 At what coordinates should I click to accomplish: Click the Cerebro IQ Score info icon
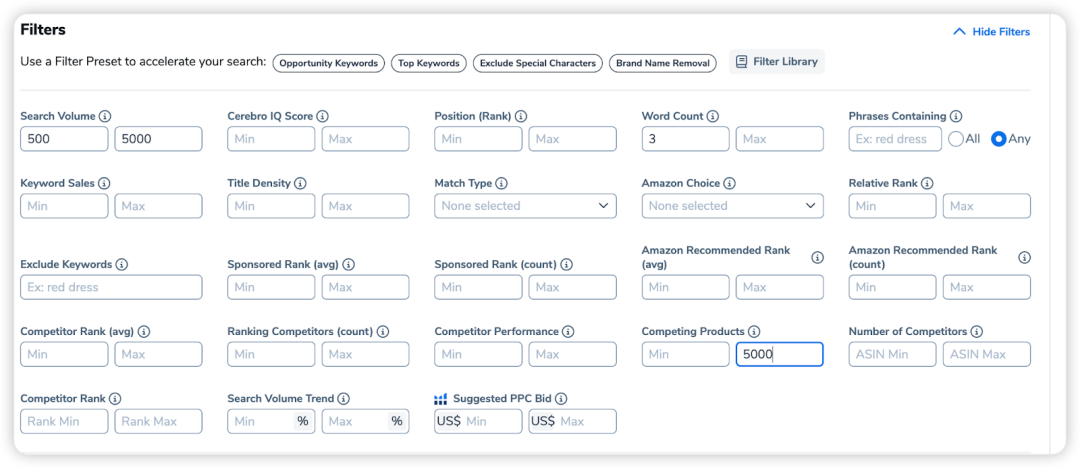click(322, 116)
